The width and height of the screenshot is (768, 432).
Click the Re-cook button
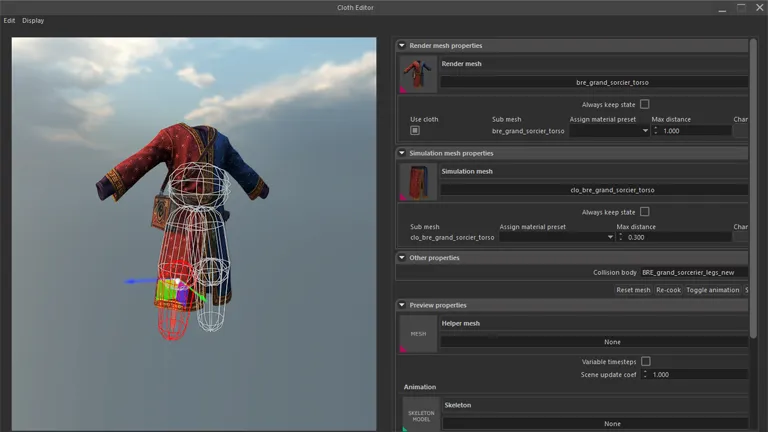click(668, 290)
